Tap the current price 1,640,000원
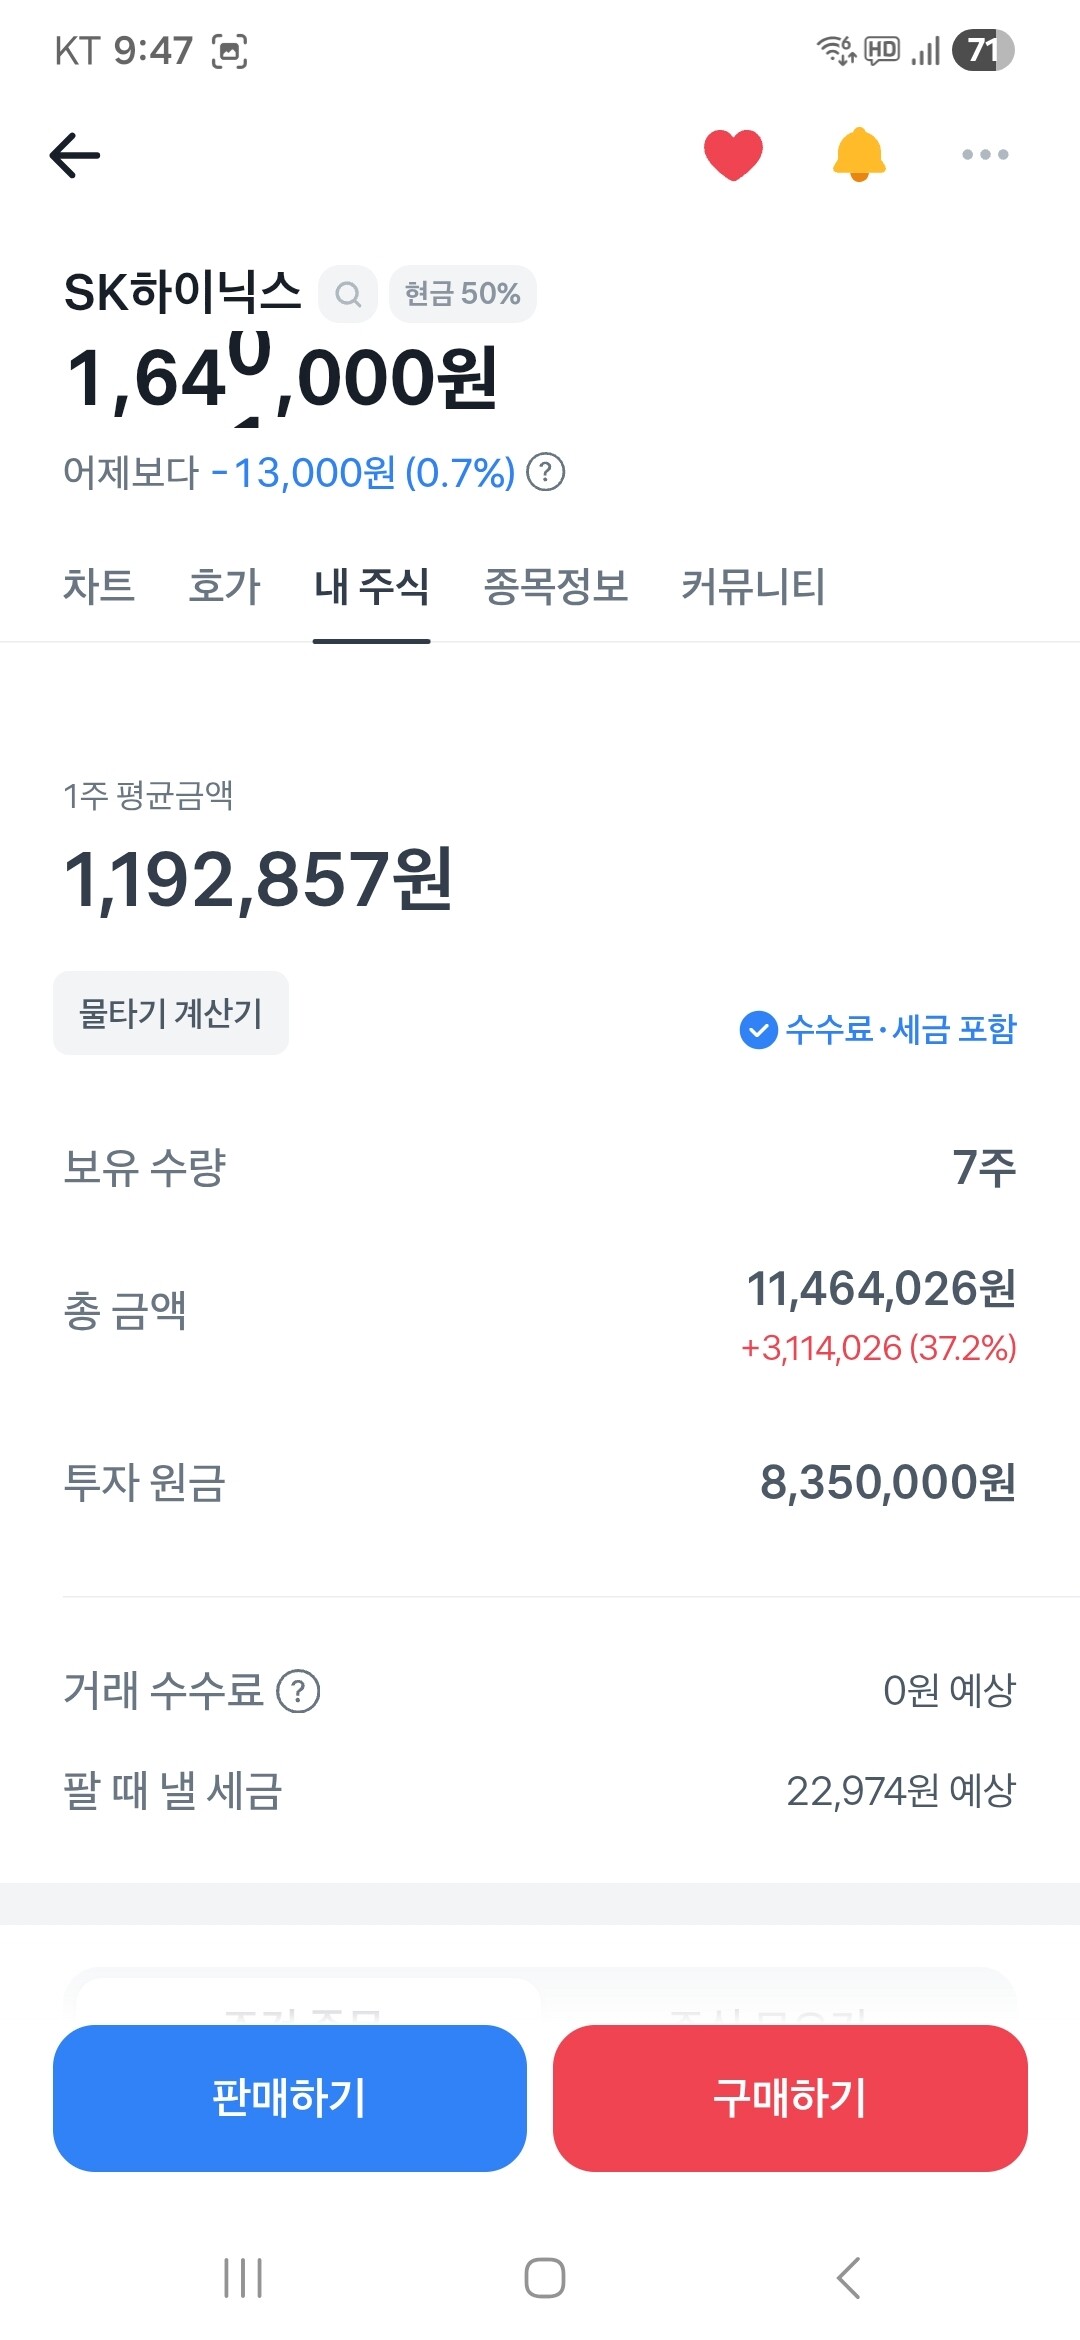1080x2340 pixels. click(x=282, y=379)
